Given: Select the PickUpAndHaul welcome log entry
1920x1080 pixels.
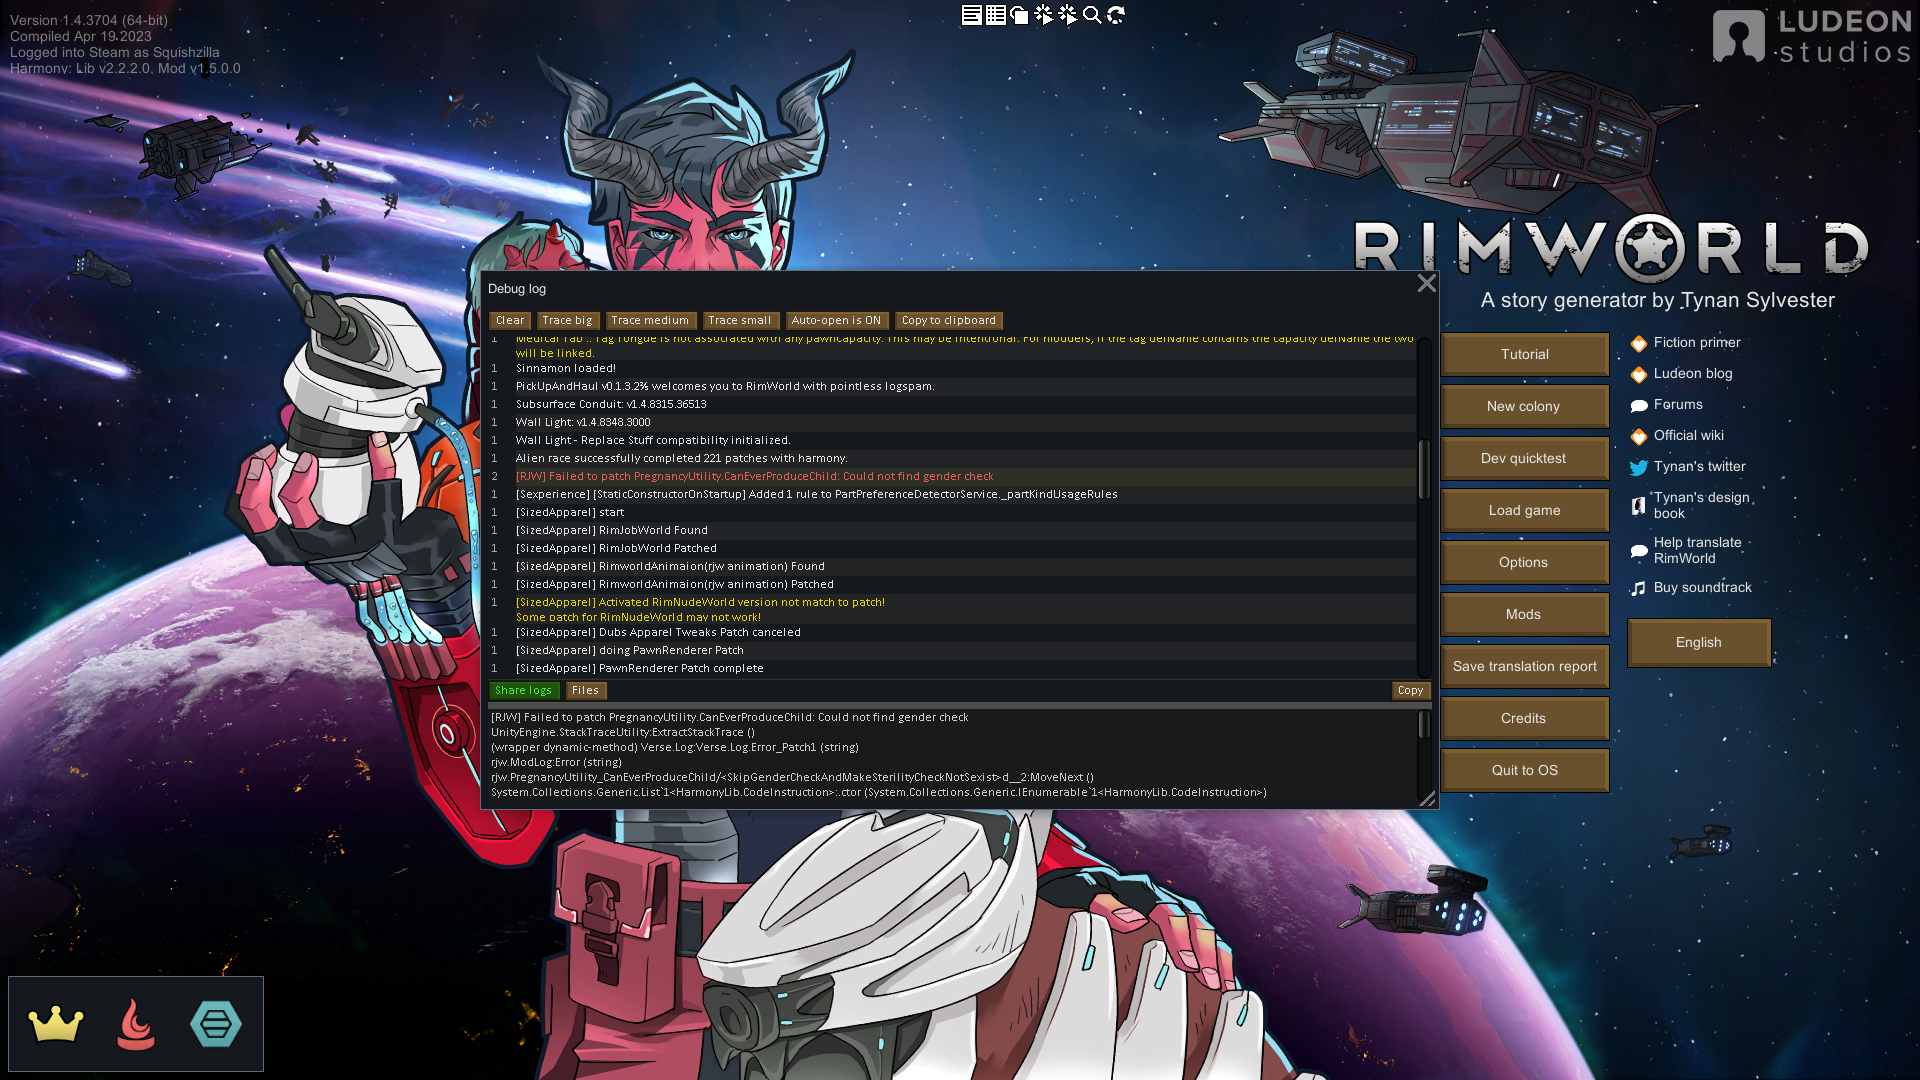Looking at the screenshot, I should pos(952,387).
